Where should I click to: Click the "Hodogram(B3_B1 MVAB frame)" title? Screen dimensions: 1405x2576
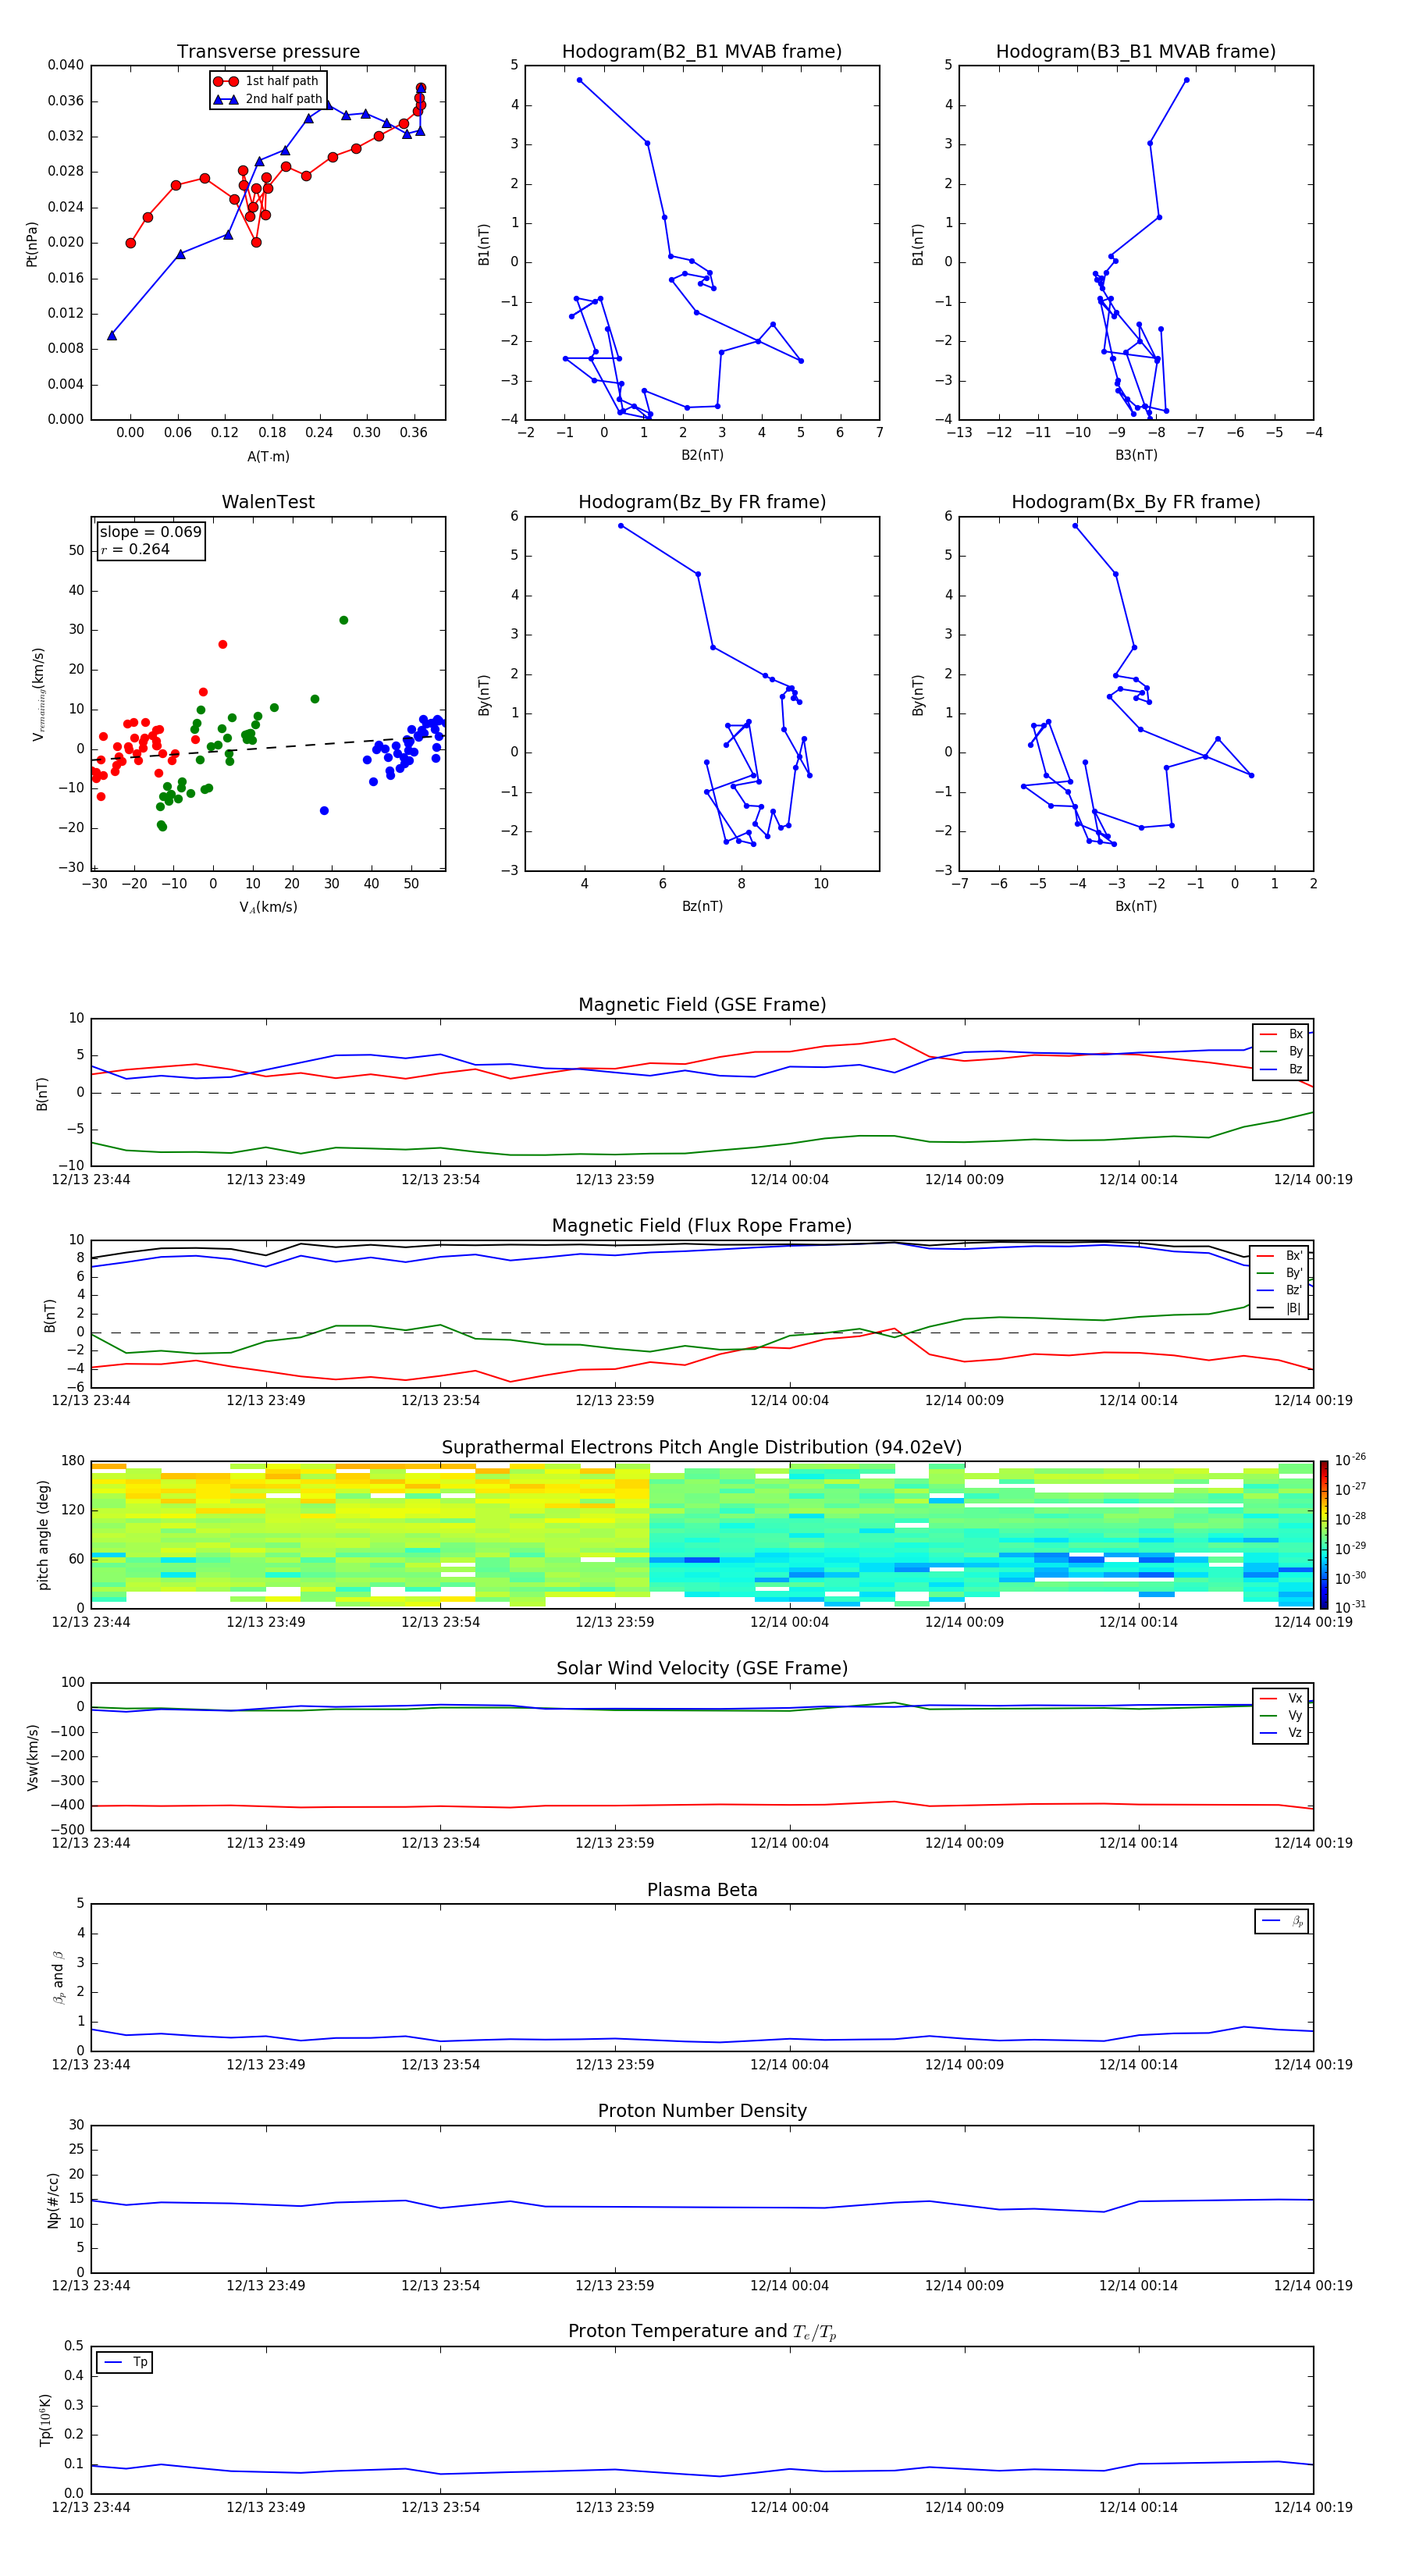[1136, 51]
